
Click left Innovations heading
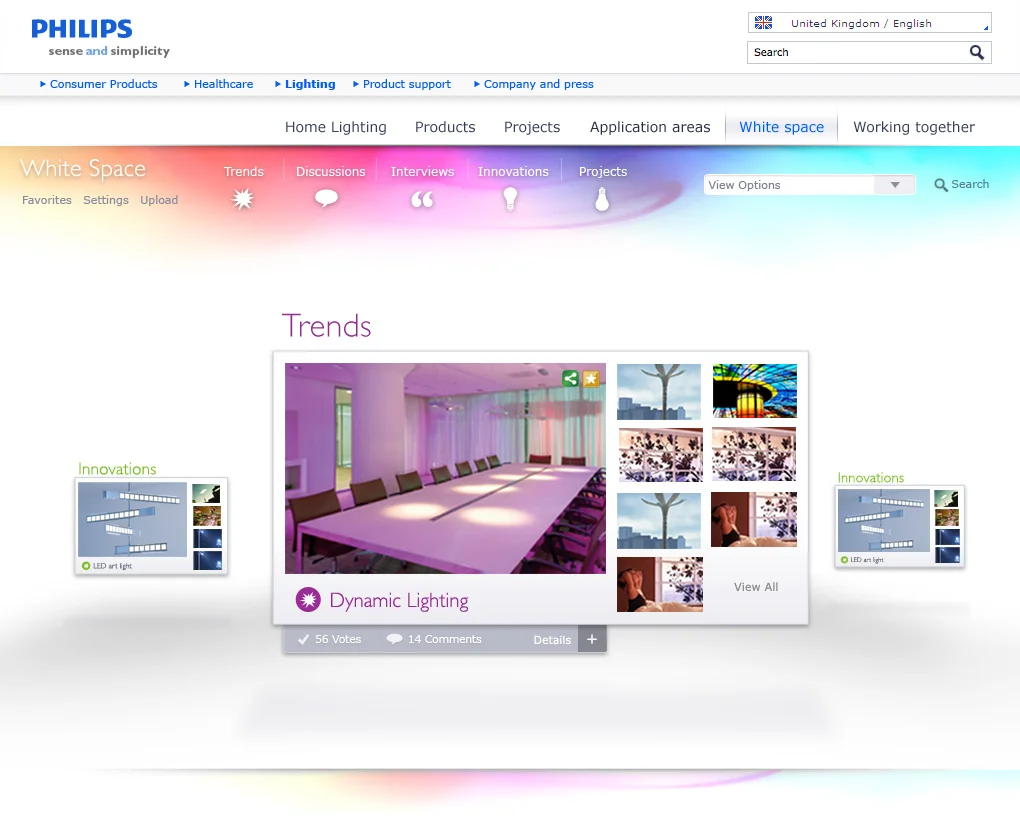point(117,469)
